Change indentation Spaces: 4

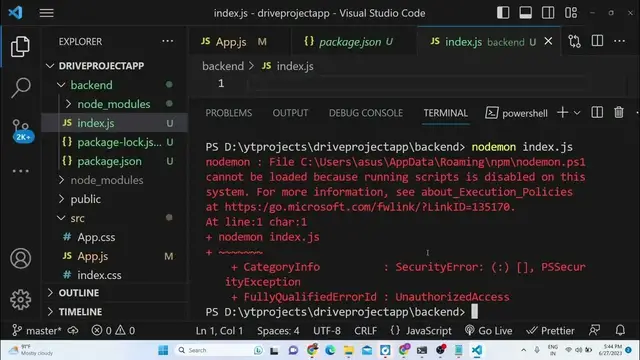point(278,330)
